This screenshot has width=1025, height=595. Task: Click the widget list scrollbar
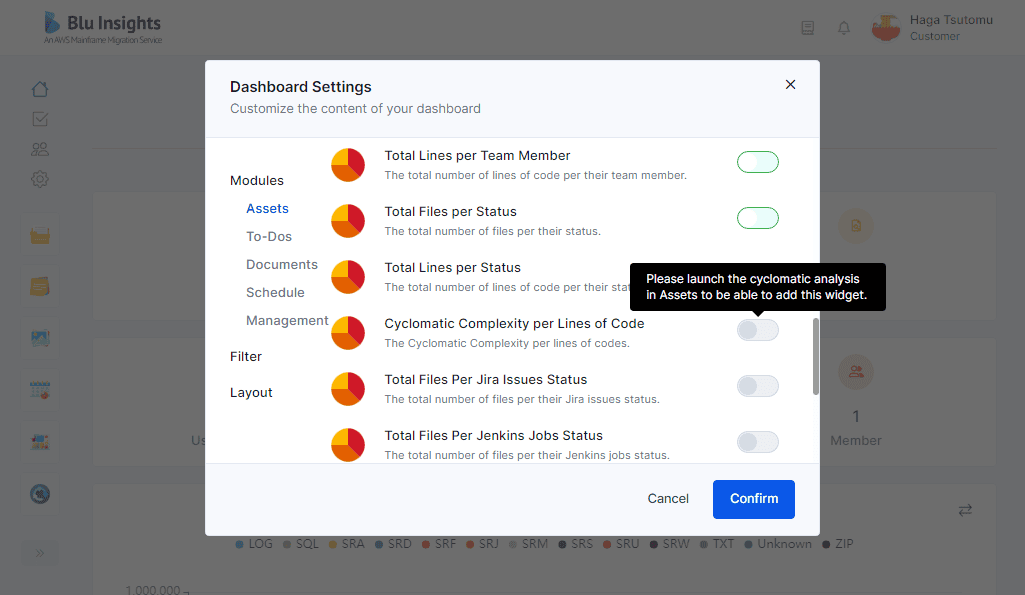(x=815, y=356)
